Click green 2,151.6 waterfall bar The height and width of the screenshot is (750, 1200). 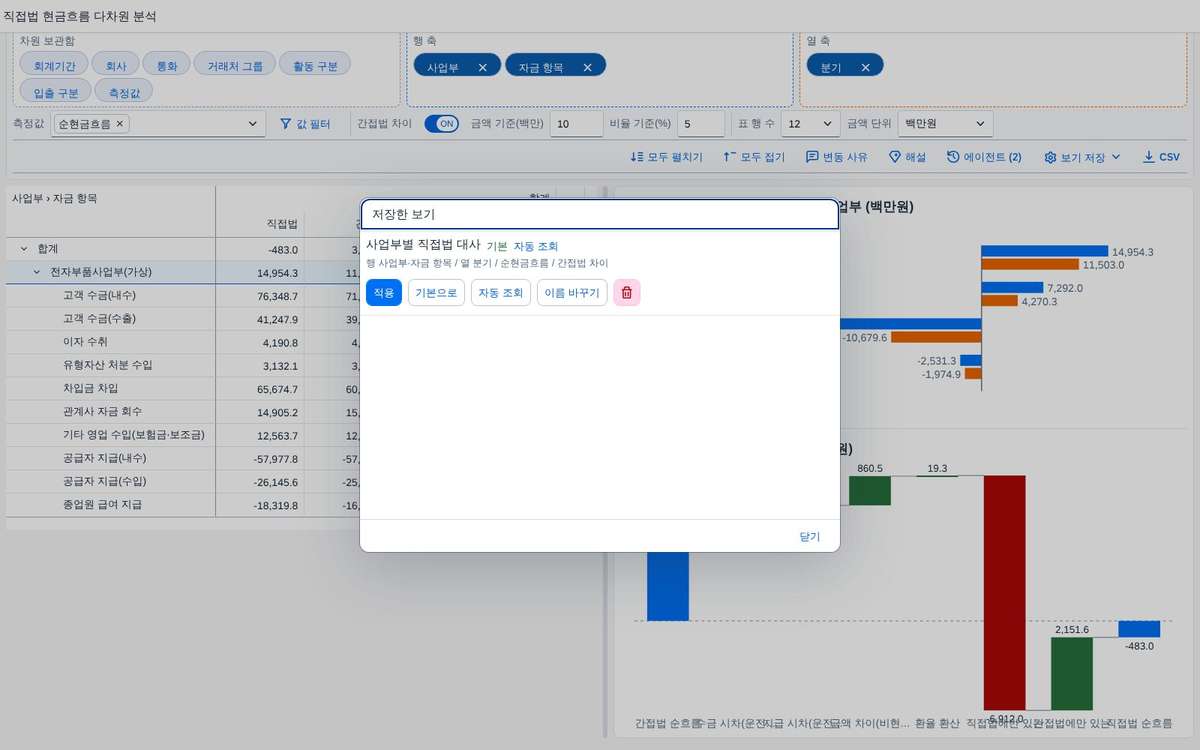point(1072,673)
